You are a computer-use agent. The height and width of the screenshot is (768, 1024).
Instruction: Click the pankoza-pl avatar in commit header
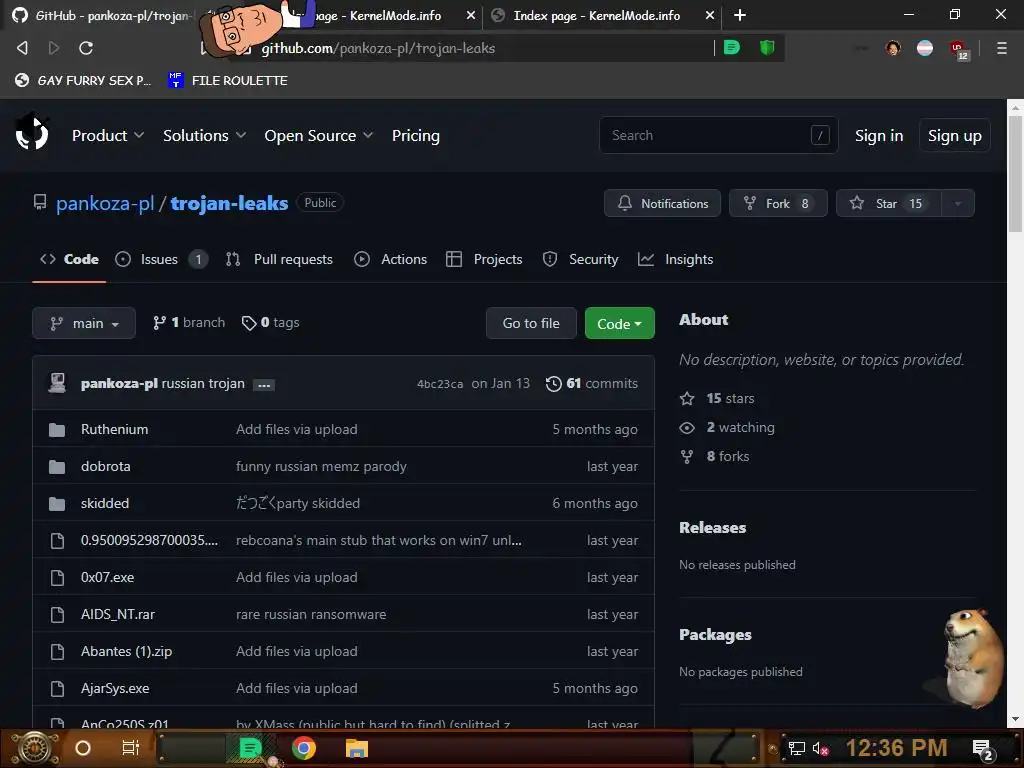57,383
